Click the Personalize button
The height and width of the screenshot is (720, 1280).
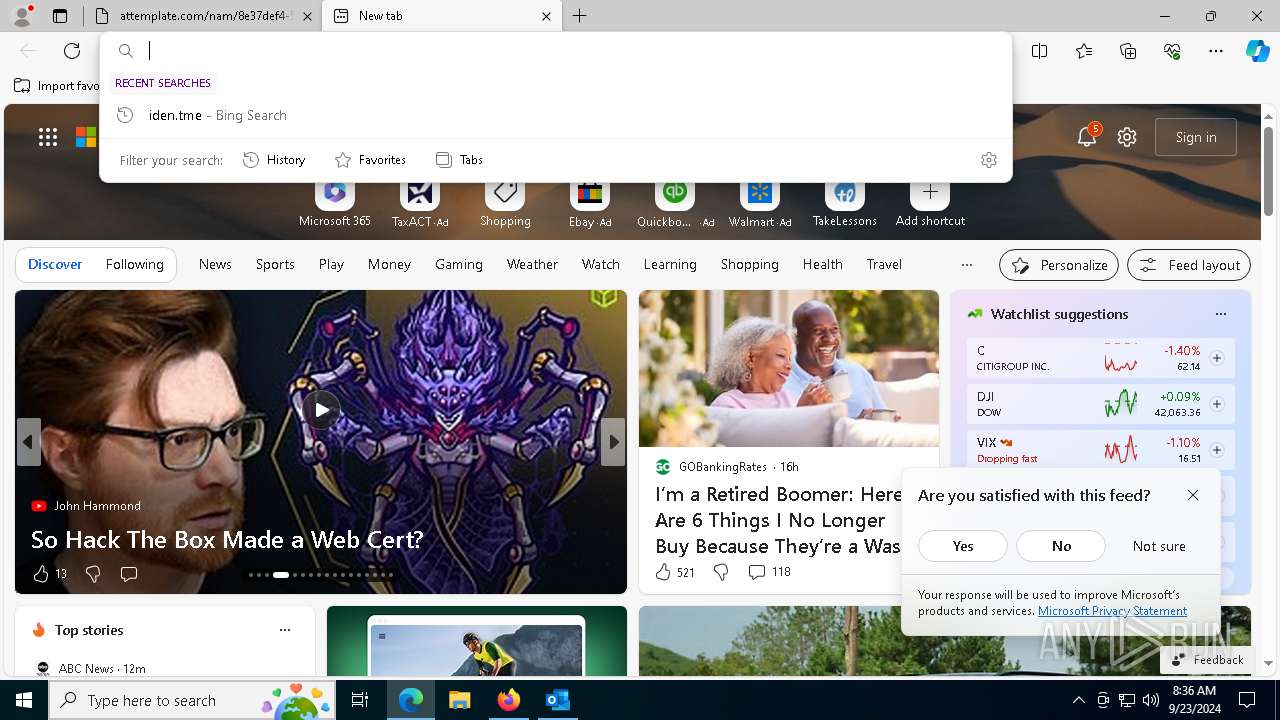point(1059,265)
